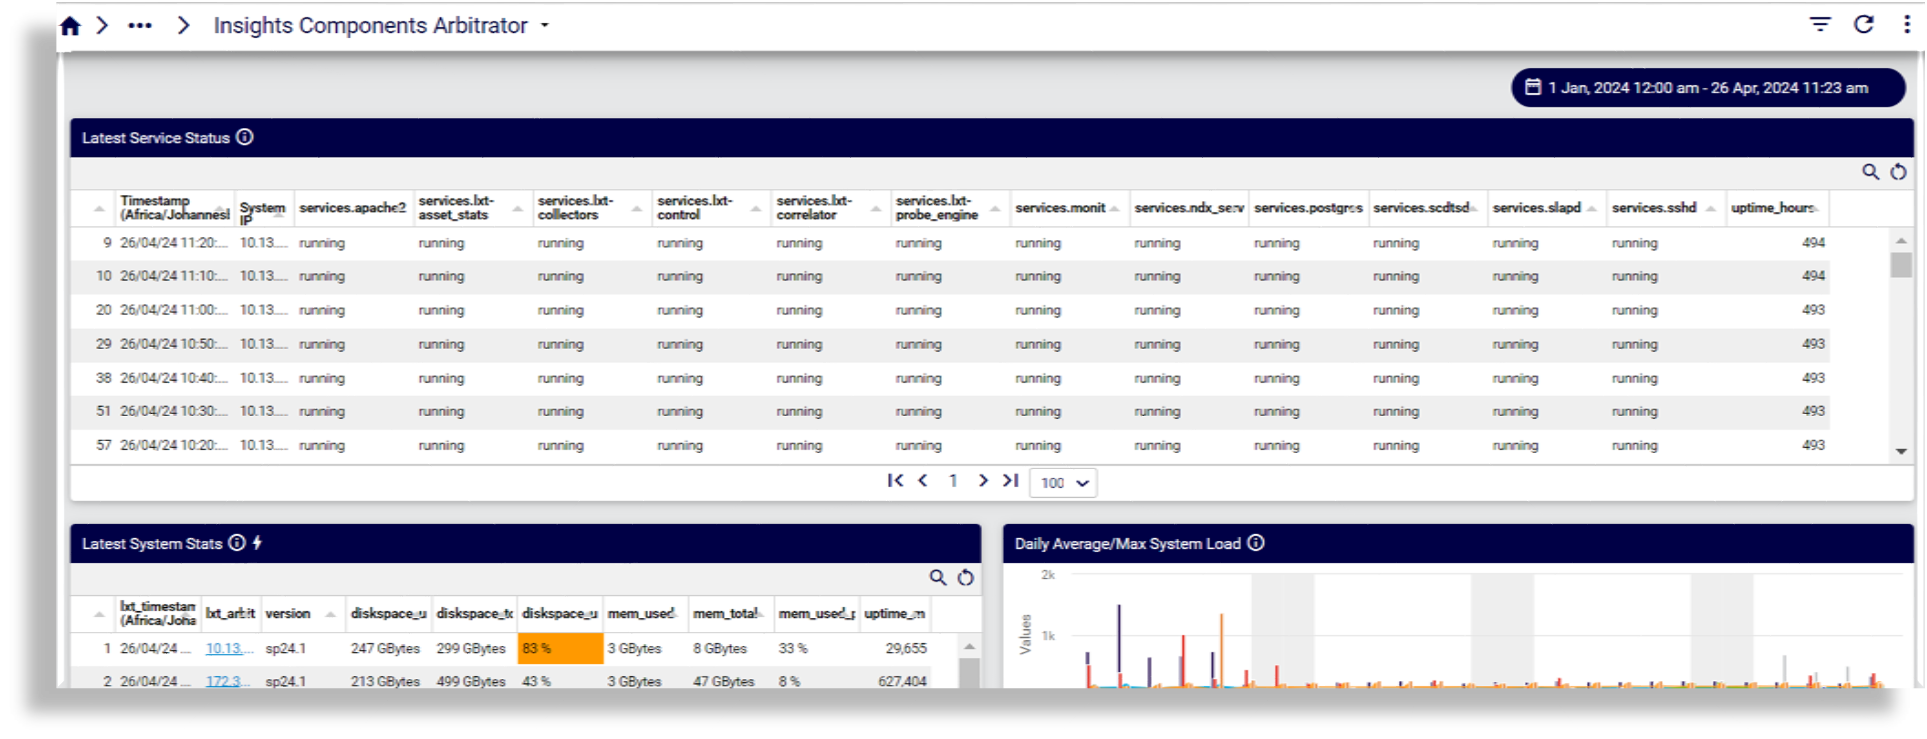Sort by services.postgres column
This screenshot has height=739, width=1927.
(x=1308, y=208)
